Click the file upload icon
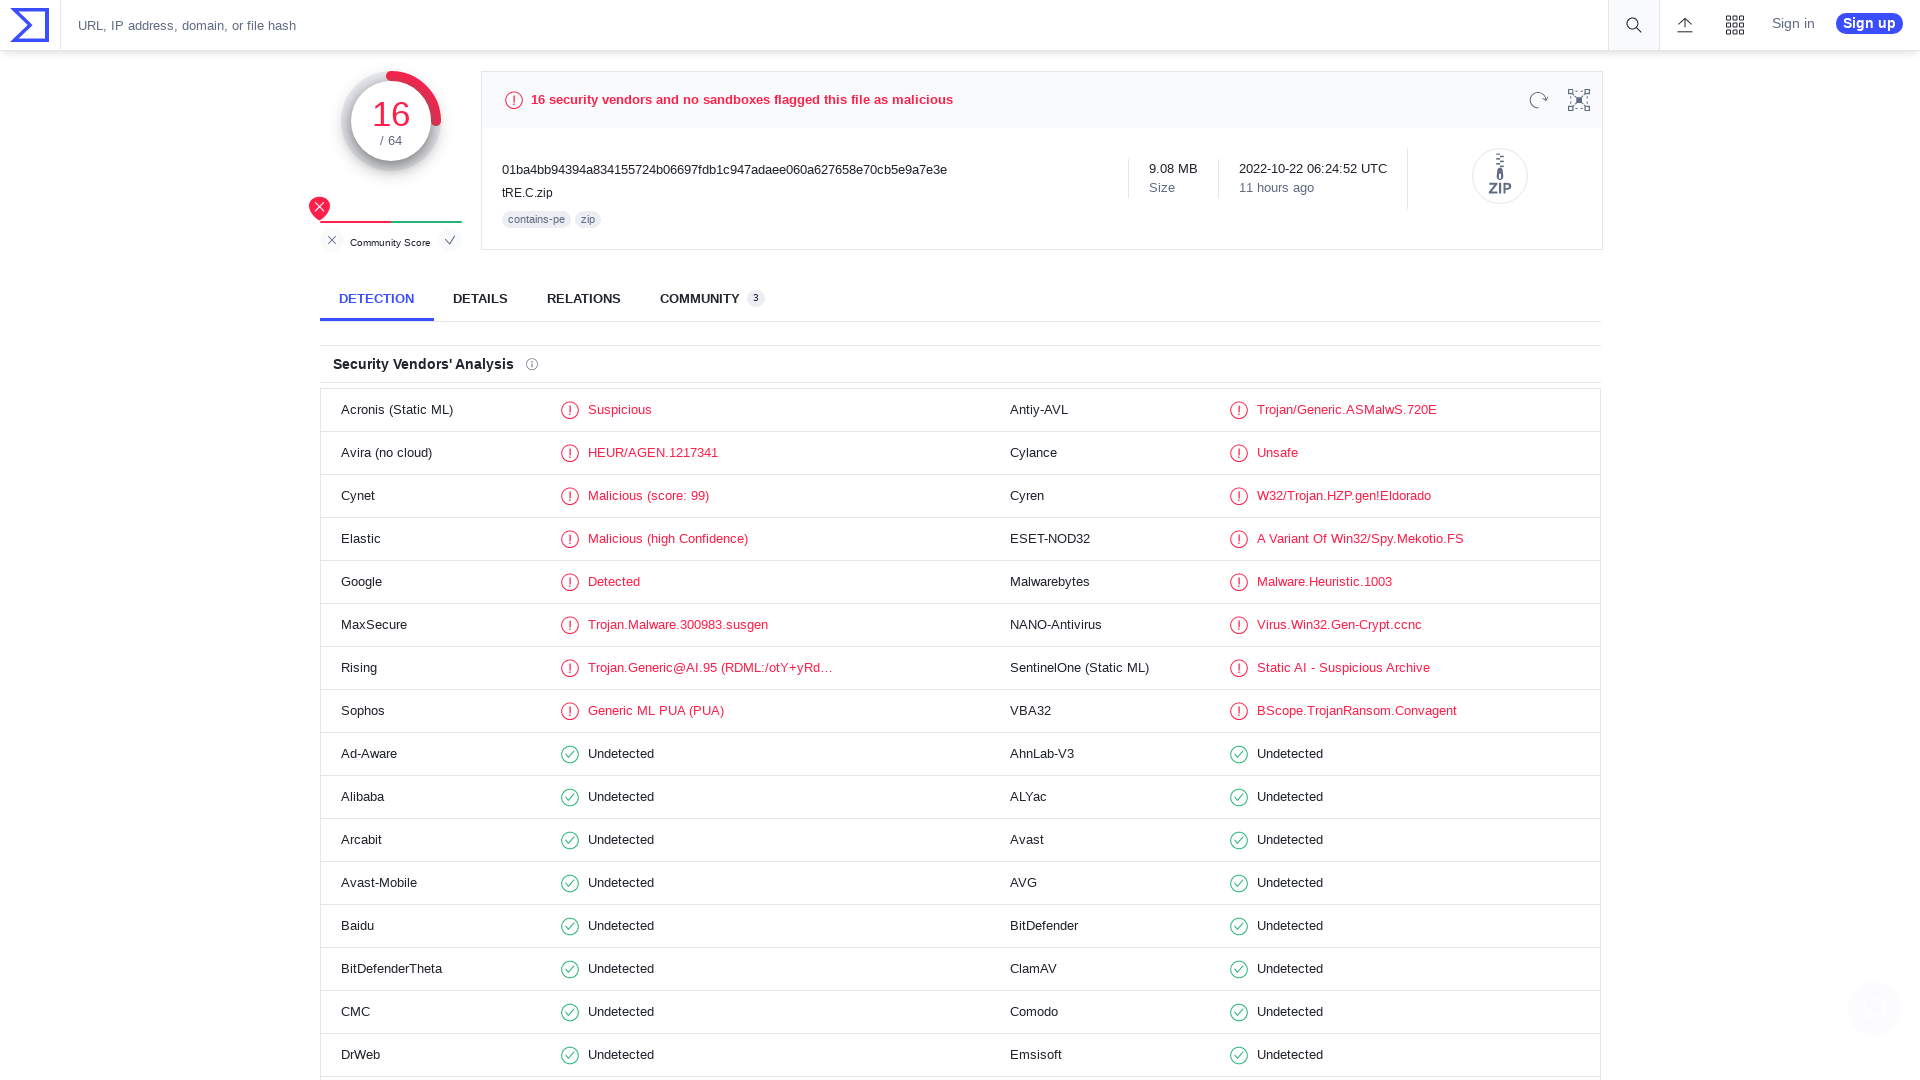Viewport: 1920px width, 1080px height. pos(1685,25)
